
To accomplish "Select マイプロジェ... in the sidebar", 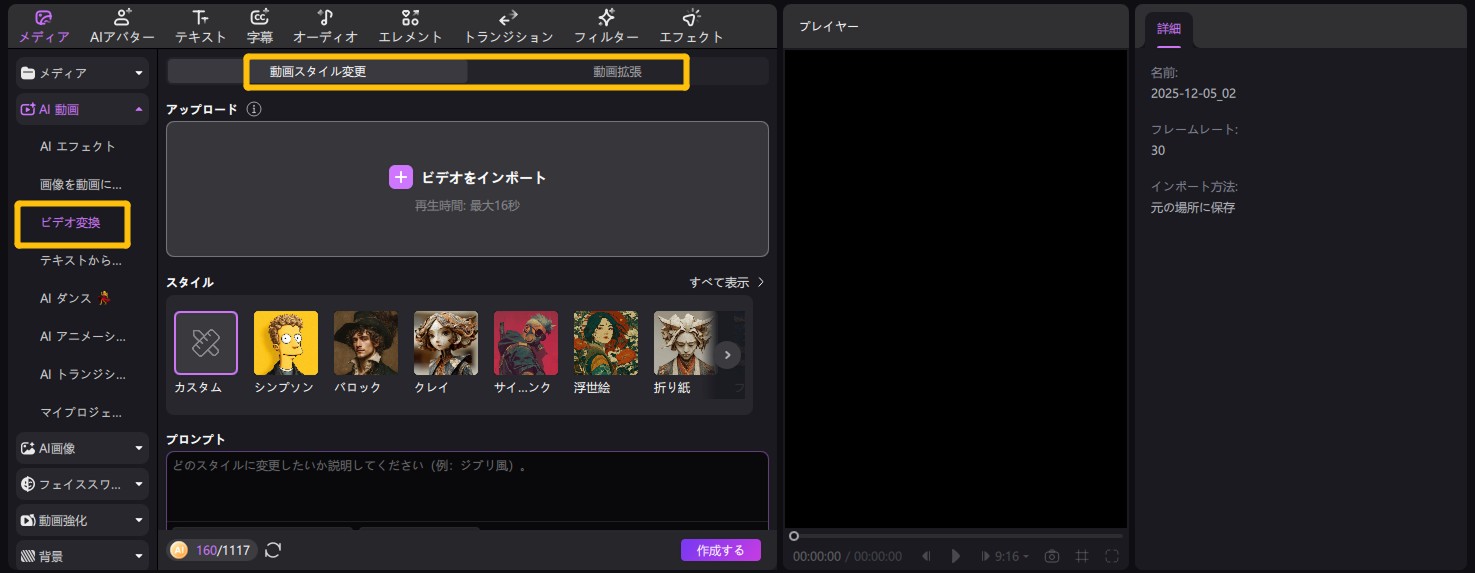I will [x=81, y=413].
